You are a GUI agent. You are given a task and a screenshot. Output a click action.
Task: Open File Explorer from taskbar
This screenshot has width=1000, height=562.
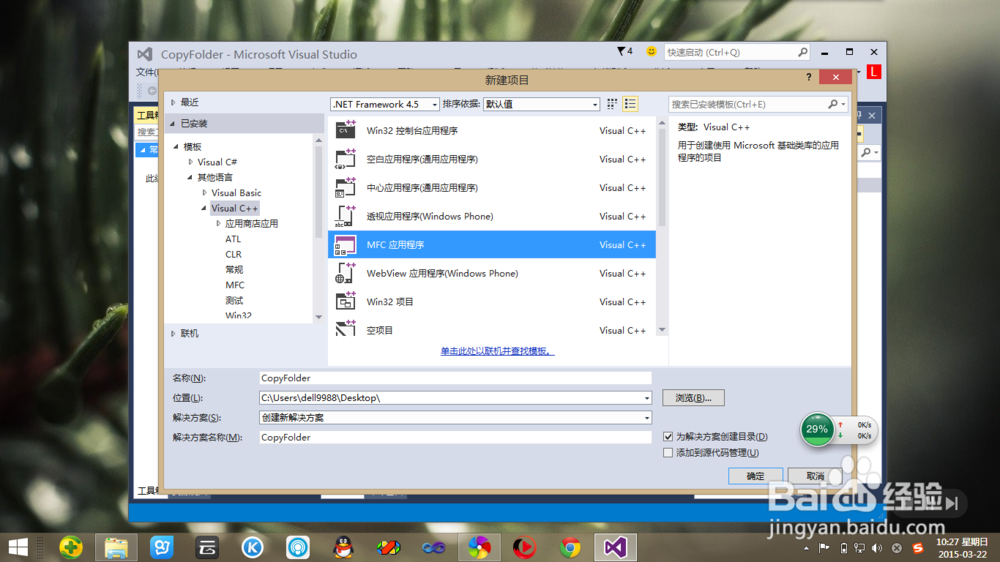click(116, 547)
